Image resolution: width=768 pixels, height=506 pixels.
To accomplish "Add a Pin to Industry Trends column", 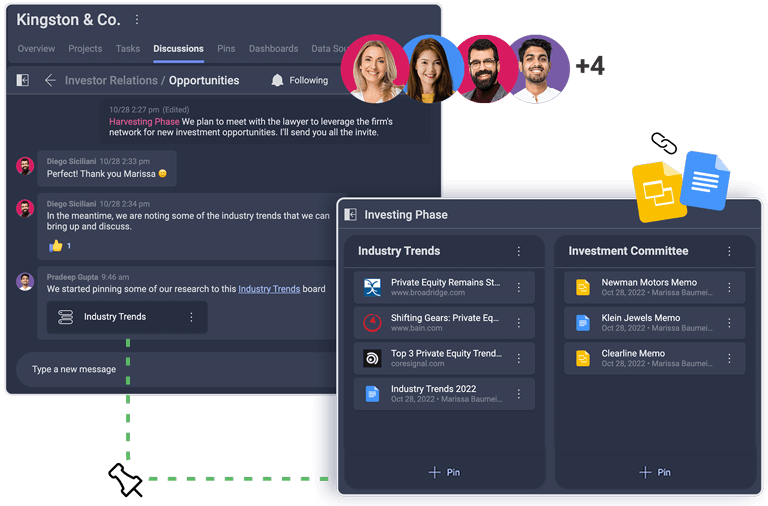I will point(444,472).
